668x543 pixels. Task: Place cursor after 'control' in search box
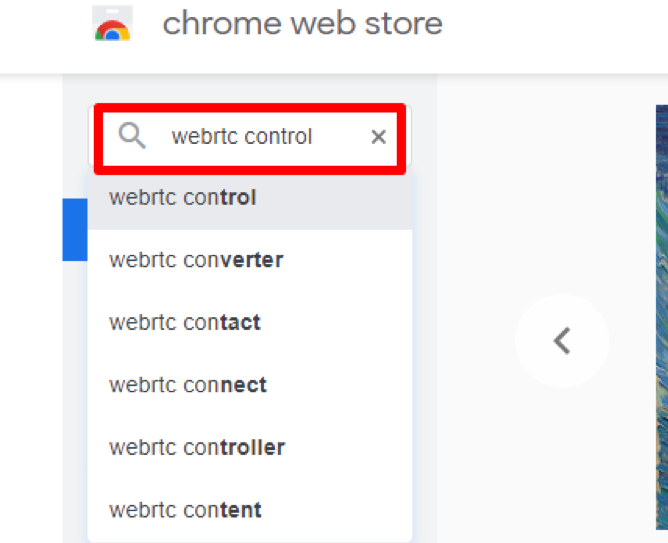click(x=314, y=137)
